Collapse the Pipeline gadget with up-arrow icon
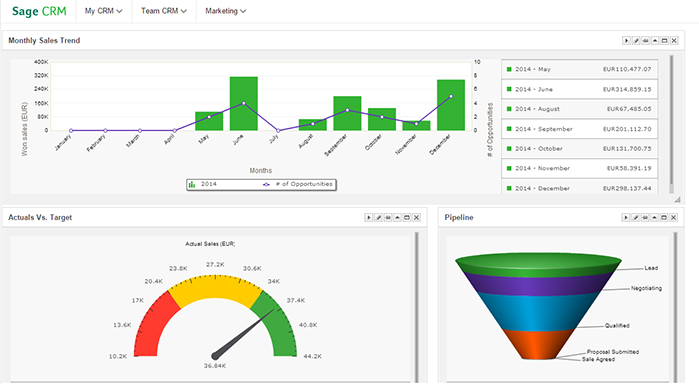699x384 pixels. 654,218
